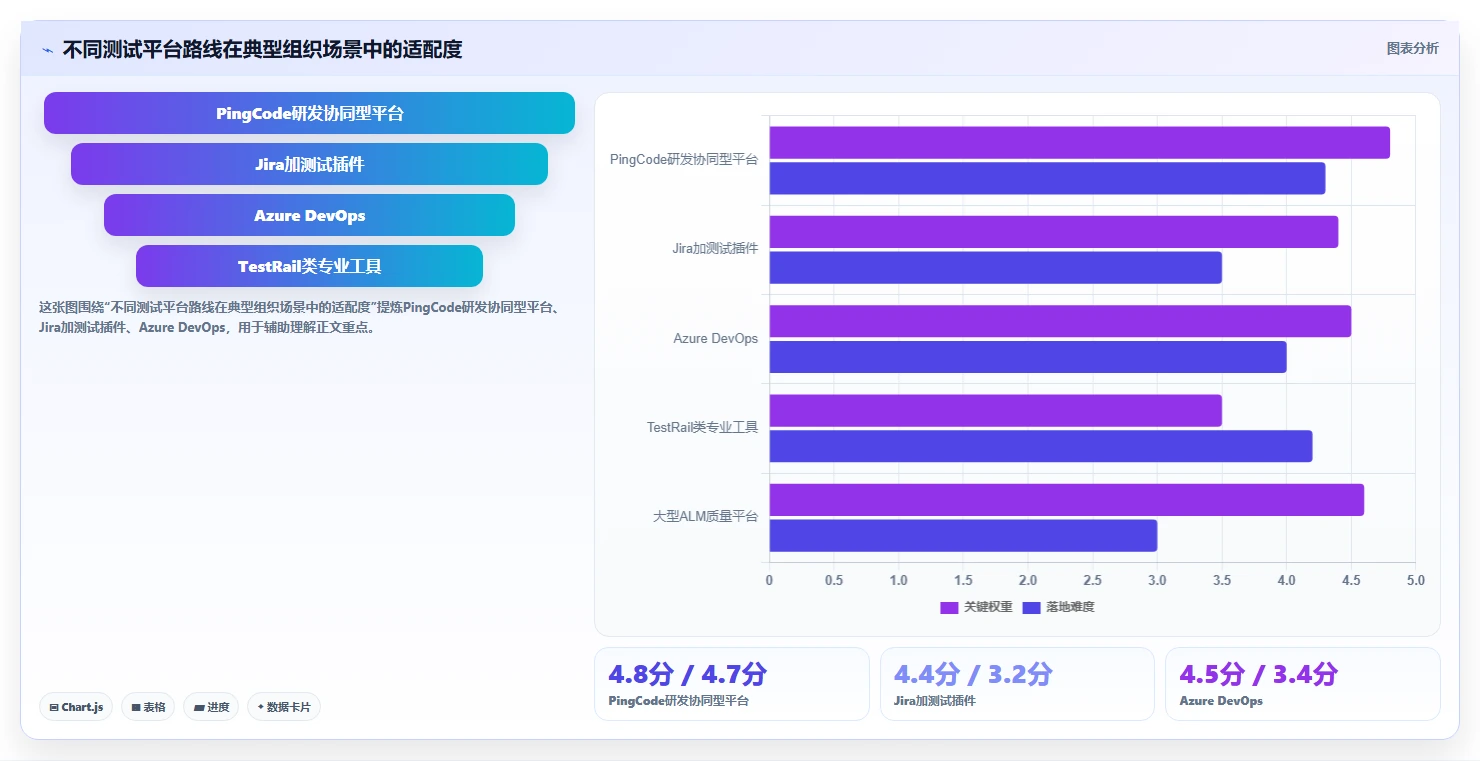1480x761 pixels.
Task: Click the chart y-axis label 大型ALM质量平台
Action: pos(706,517)
